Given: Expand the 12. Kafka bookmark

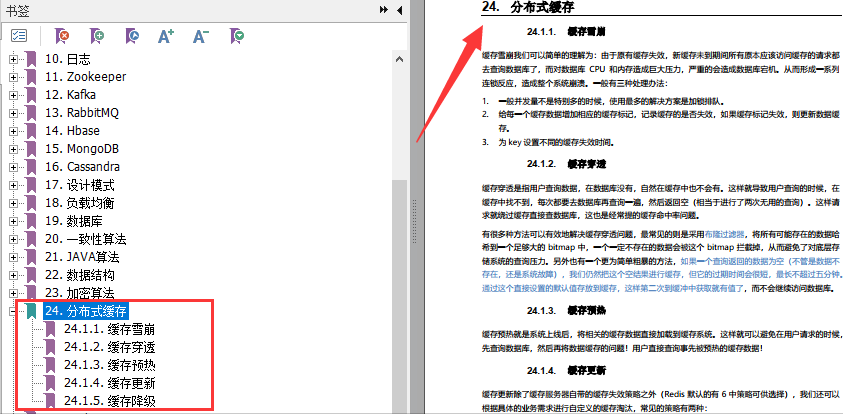Looking at the screenshot, I should (13, 95).
